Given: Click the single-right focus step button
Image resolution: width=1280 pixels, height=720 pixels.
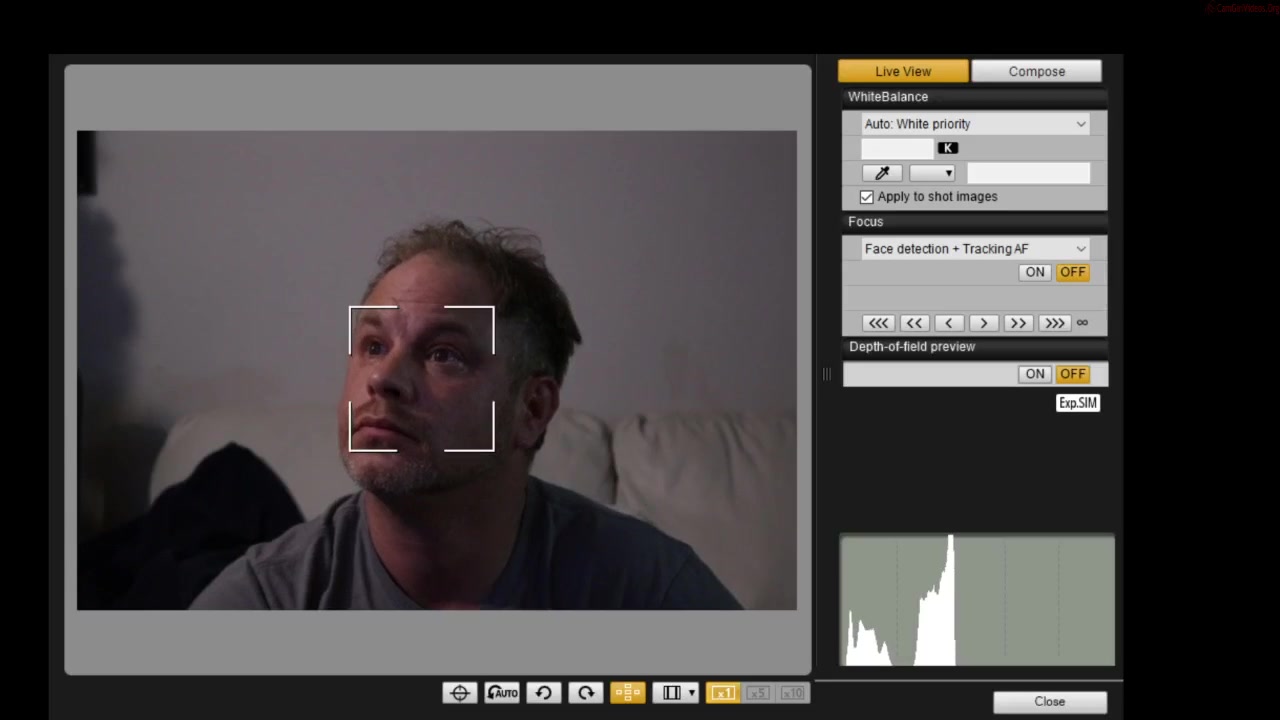Looking at the screenshot, I should (x=984, y=323).
